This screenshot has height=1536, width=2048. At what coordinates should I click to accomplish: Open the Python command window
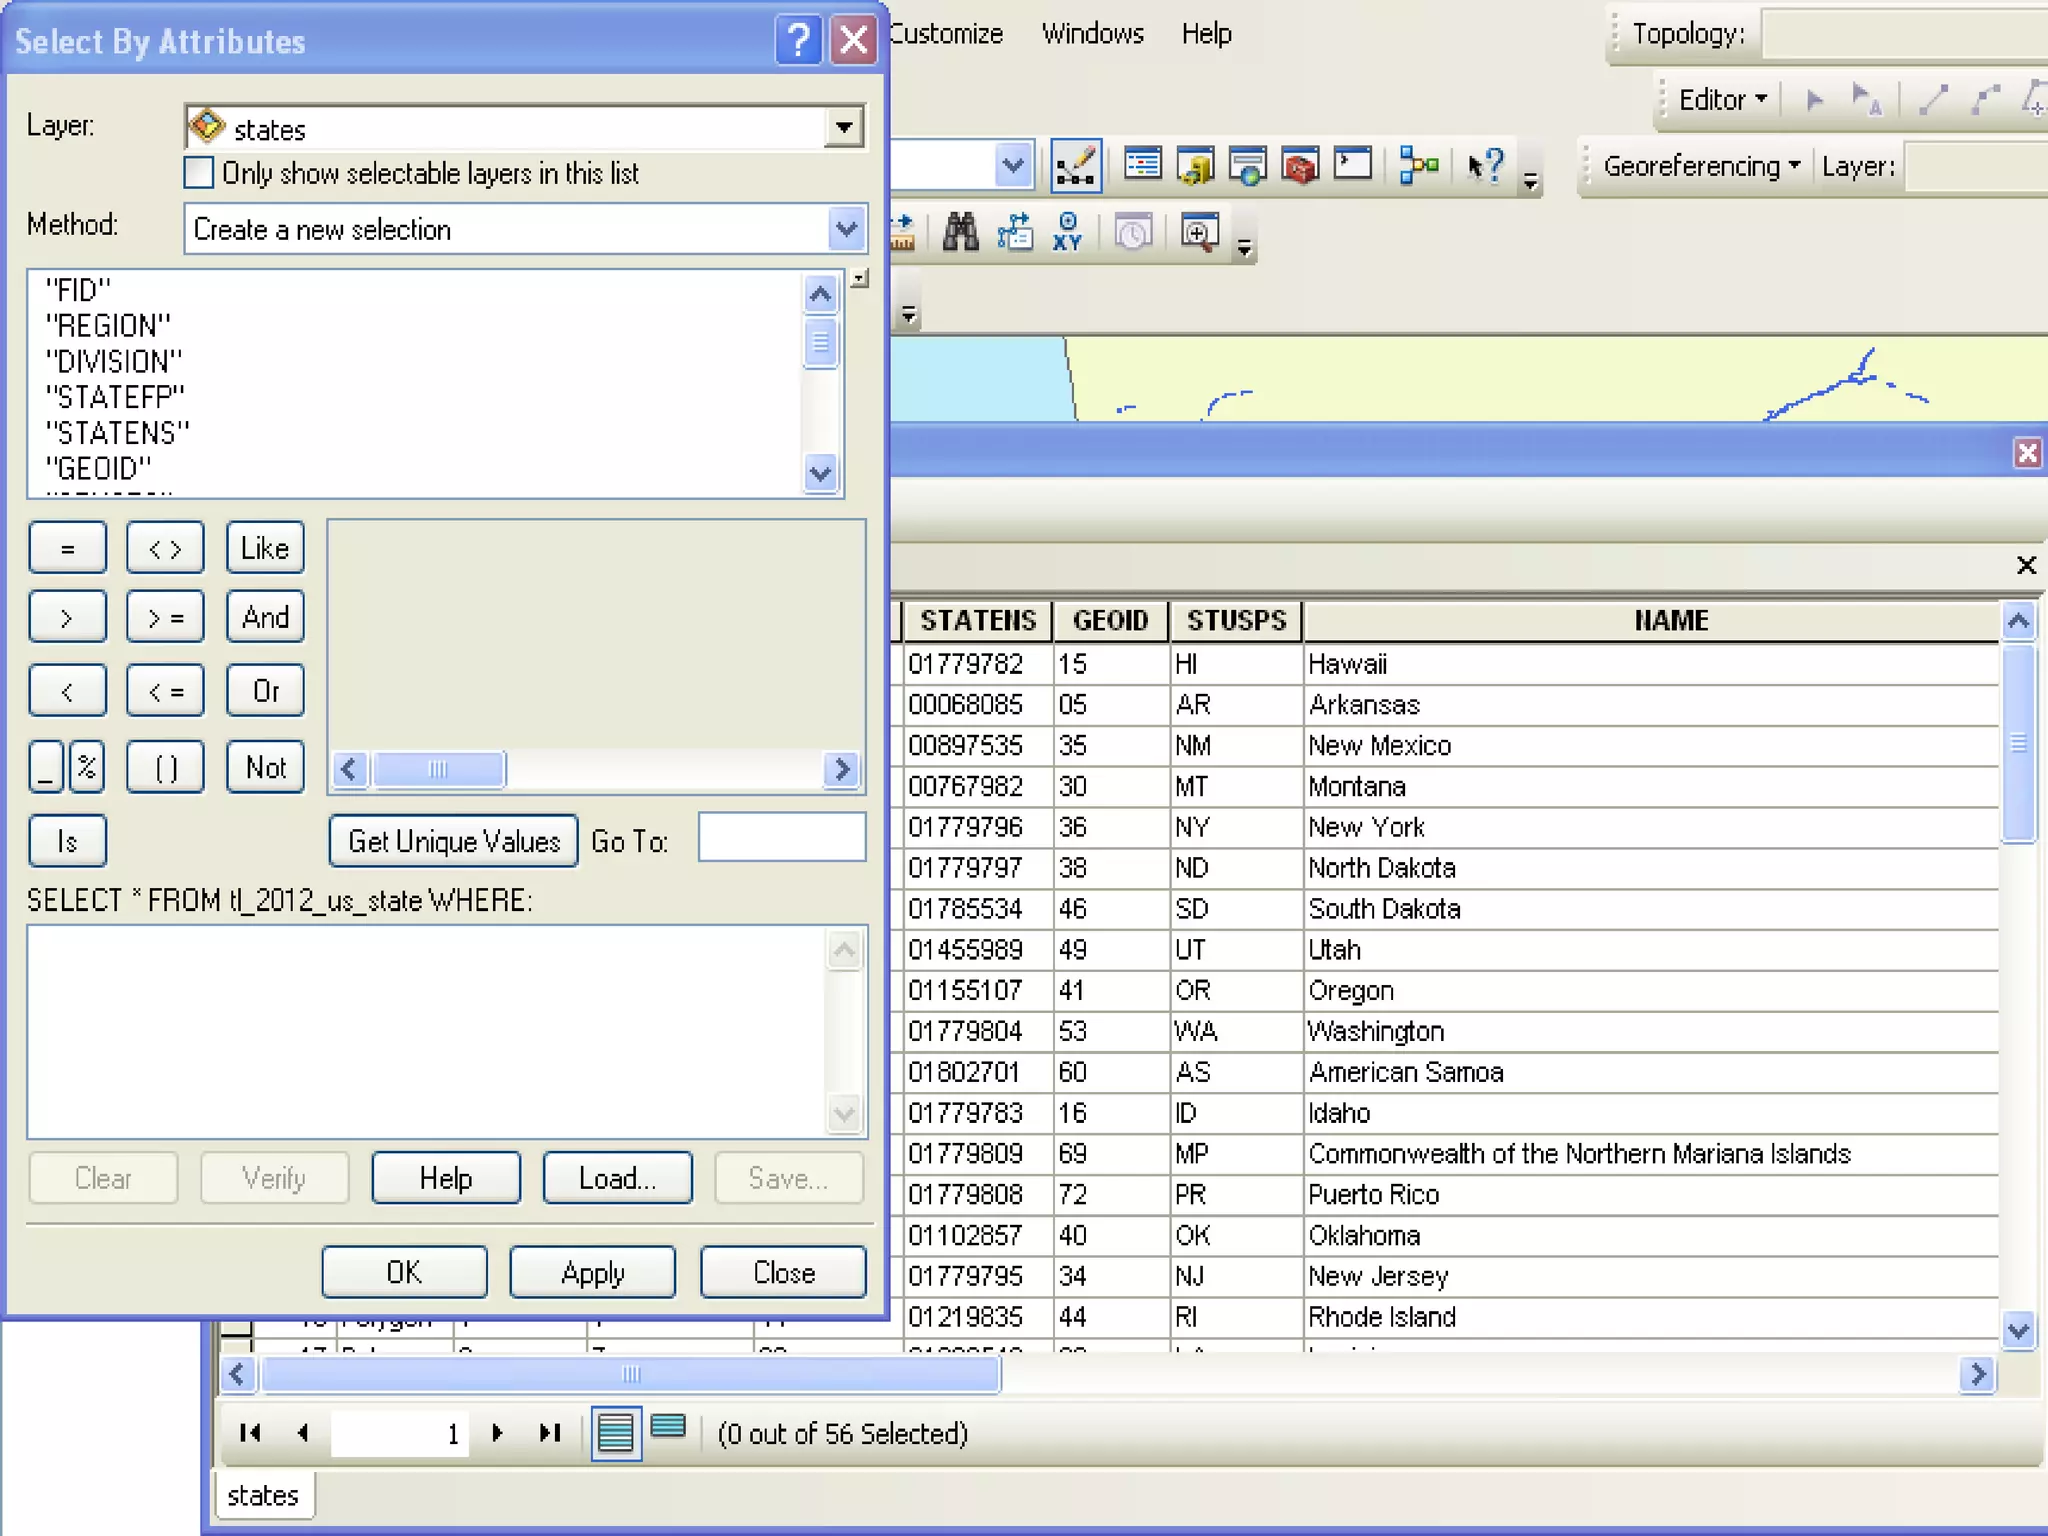(x=1353, y=164)
